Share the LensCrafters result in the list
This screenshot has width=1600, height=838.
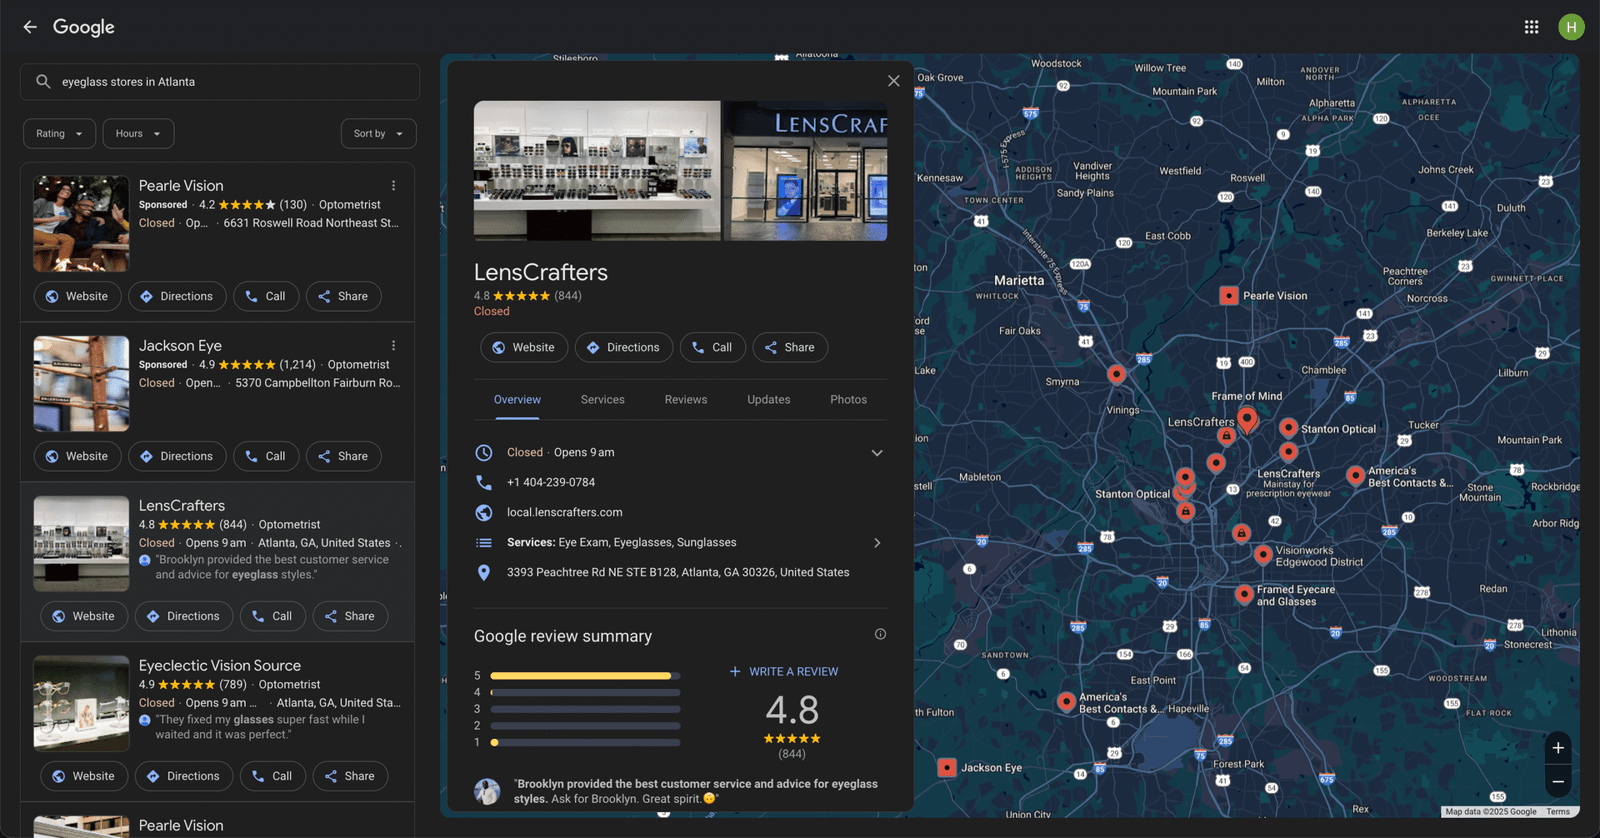[350, 616]
